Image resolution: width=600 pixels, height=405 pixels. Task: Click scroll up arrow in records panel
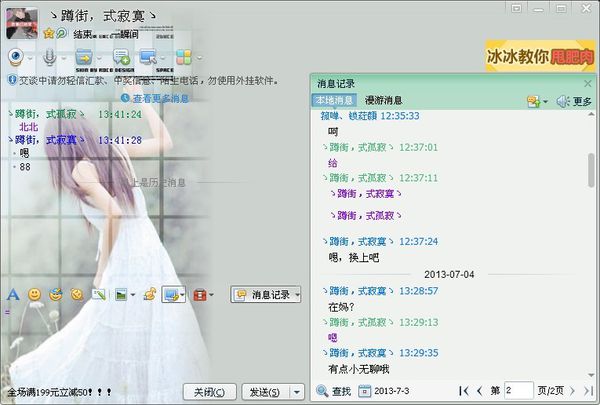pyautogui.click(x=592, y=115)
